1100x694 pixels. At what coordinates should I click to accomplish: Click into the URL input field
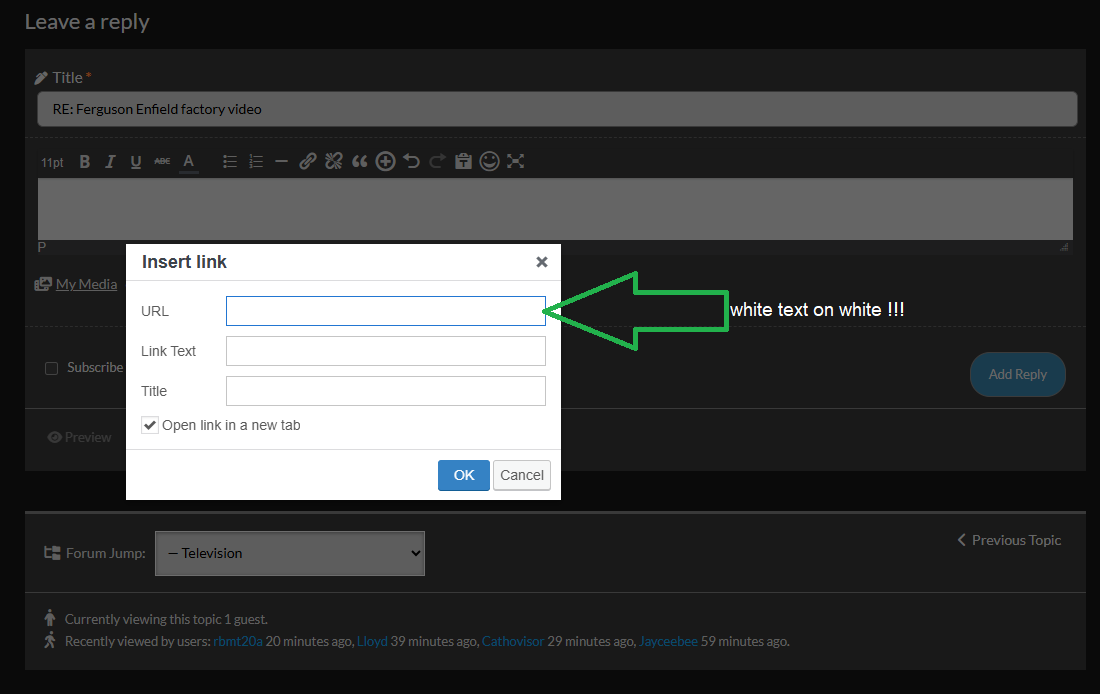385,311
